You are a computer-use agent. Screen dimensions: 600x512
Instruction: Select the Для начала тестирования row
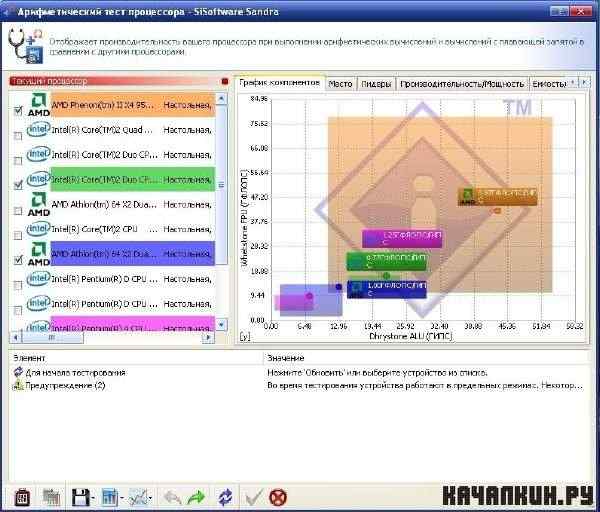pyautogui.click(x=300, y=372)
